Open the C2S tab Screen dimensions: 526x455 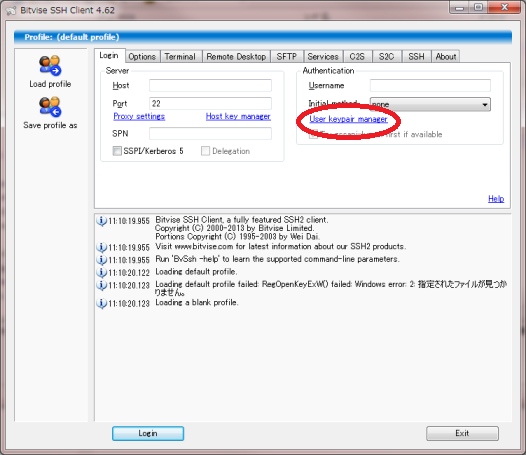[x=357, y=57]
